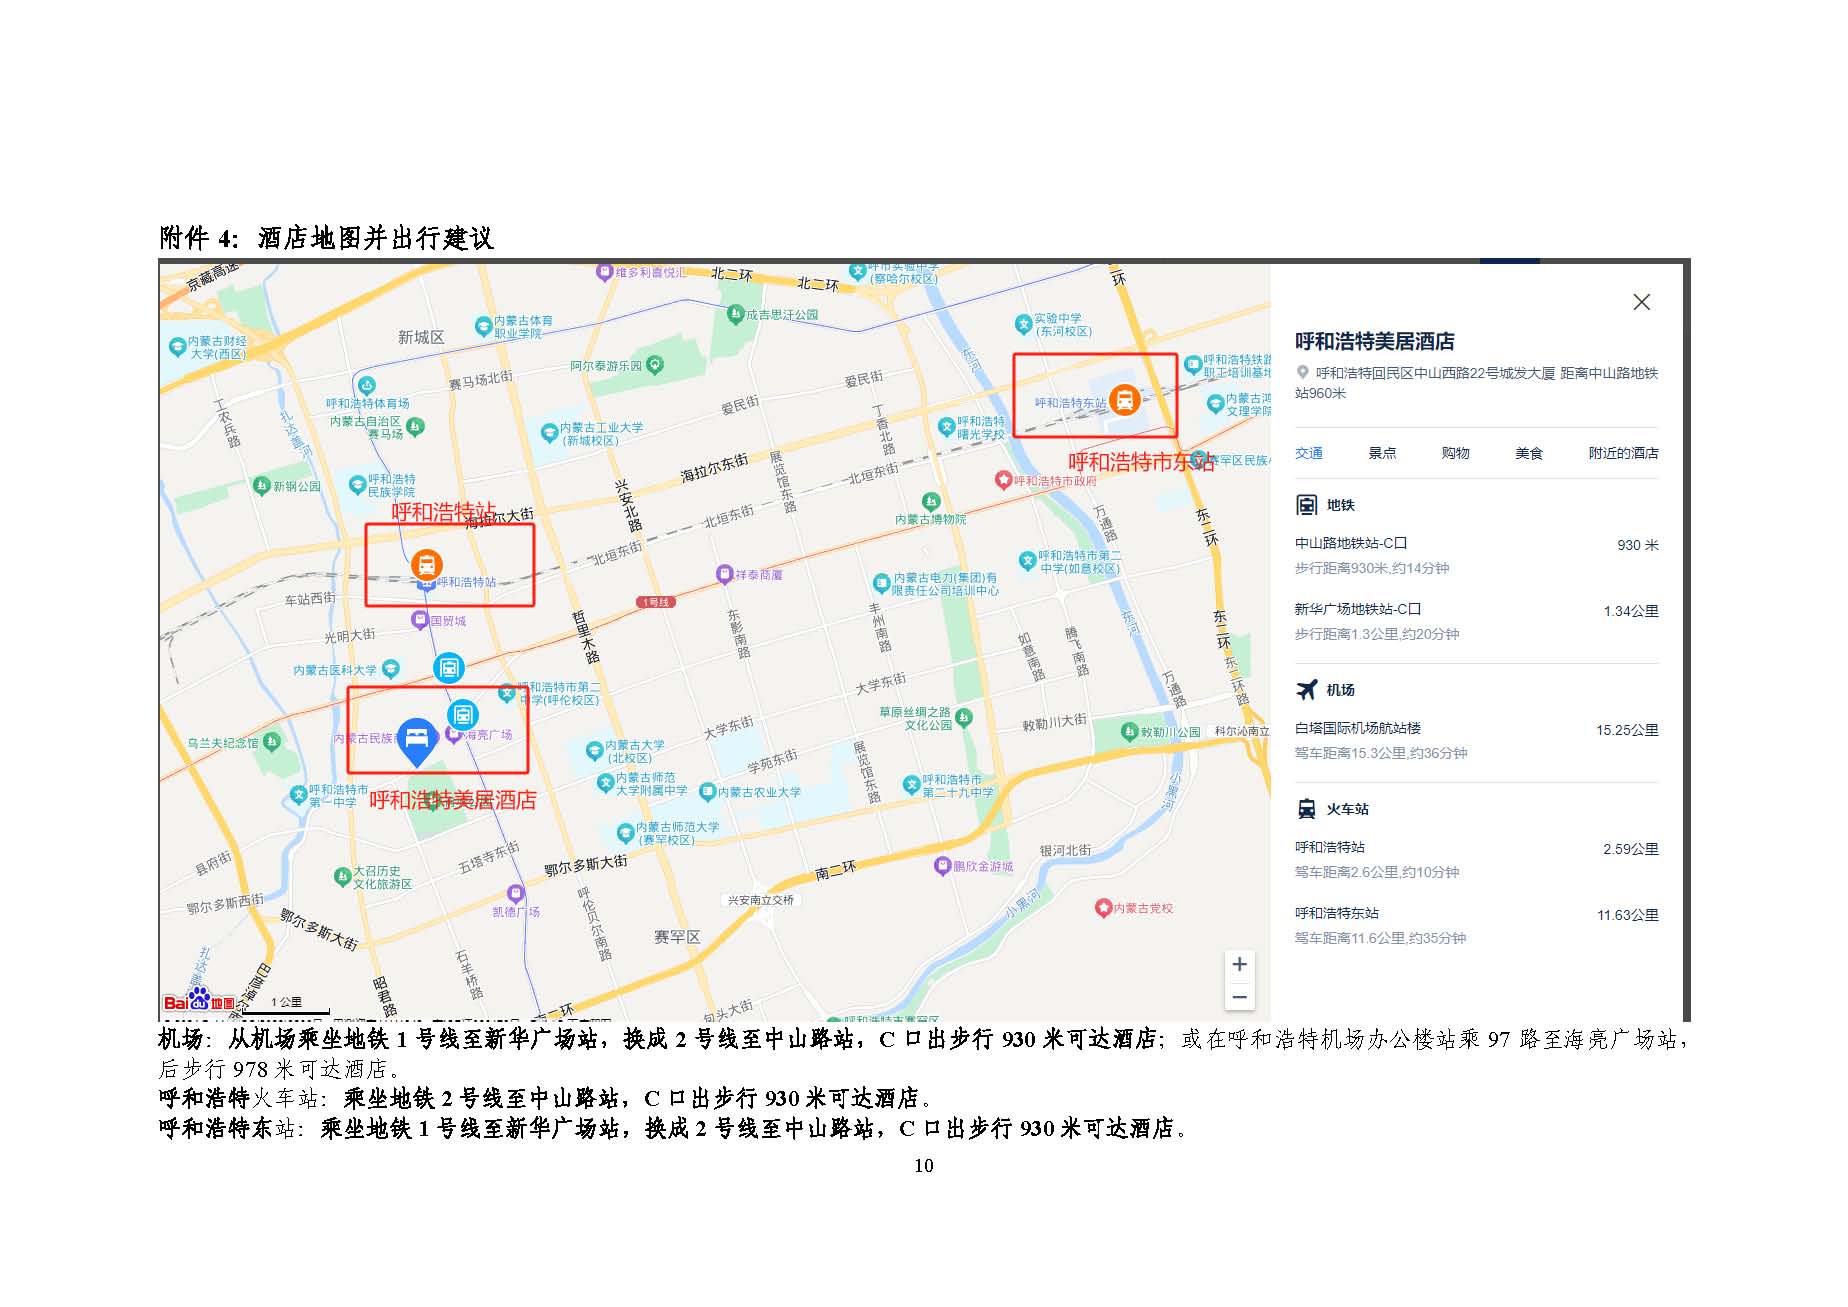The height and width of the screenshot is (1307, 1848).
Task: Click the 内蒙古博物院 park marker
Action: click(931, 501)
